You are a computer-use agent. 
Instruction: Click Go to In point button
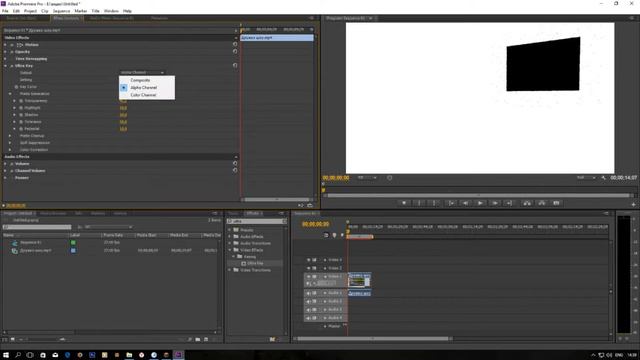pos(451,203)
